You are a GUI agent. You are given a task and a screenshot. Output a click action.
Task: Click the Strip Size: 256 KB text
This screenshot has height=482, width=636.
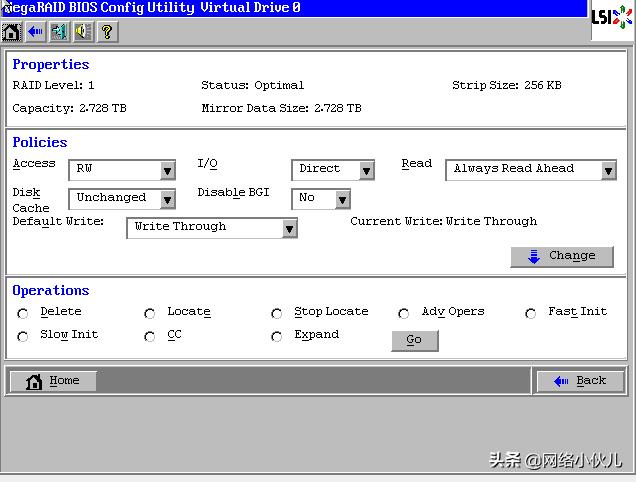[507, 85]
